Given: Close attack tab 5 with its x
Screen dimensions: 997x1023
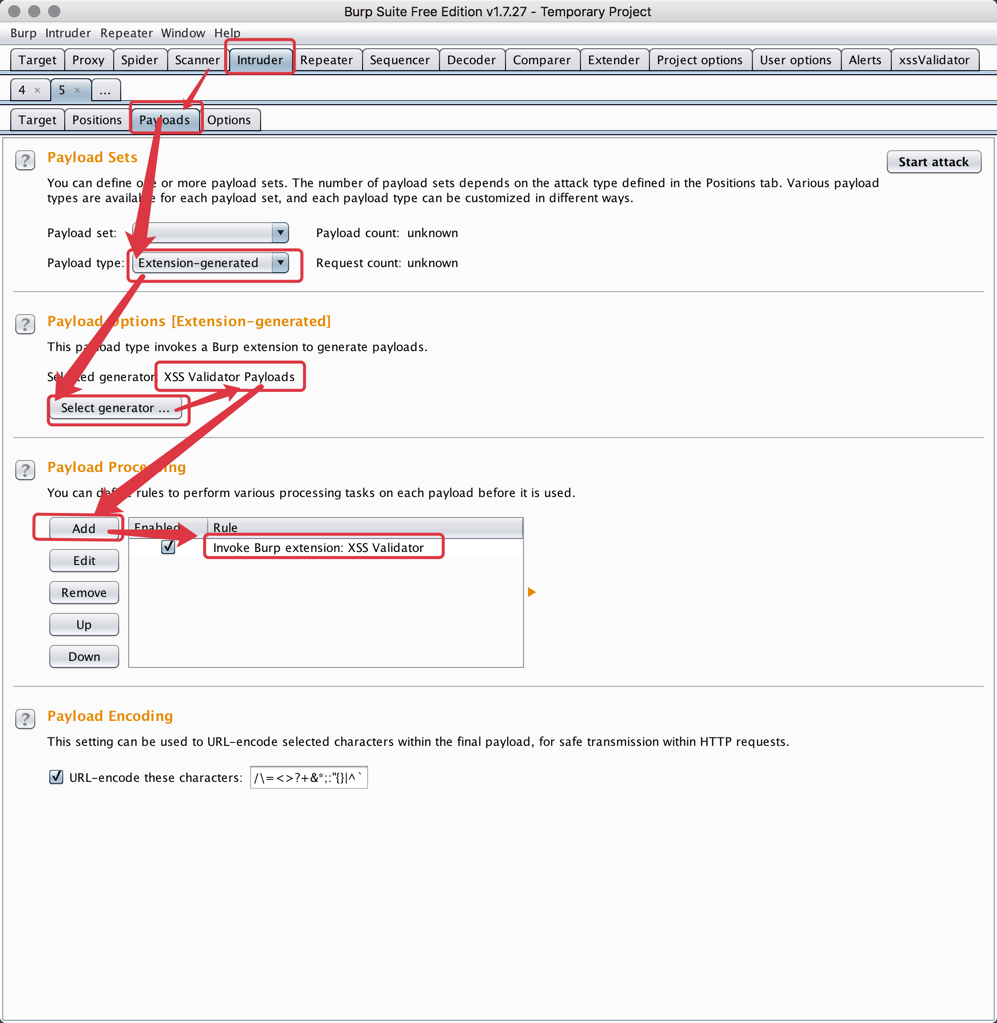Looking at the screenshot, I should pos(77,90).
